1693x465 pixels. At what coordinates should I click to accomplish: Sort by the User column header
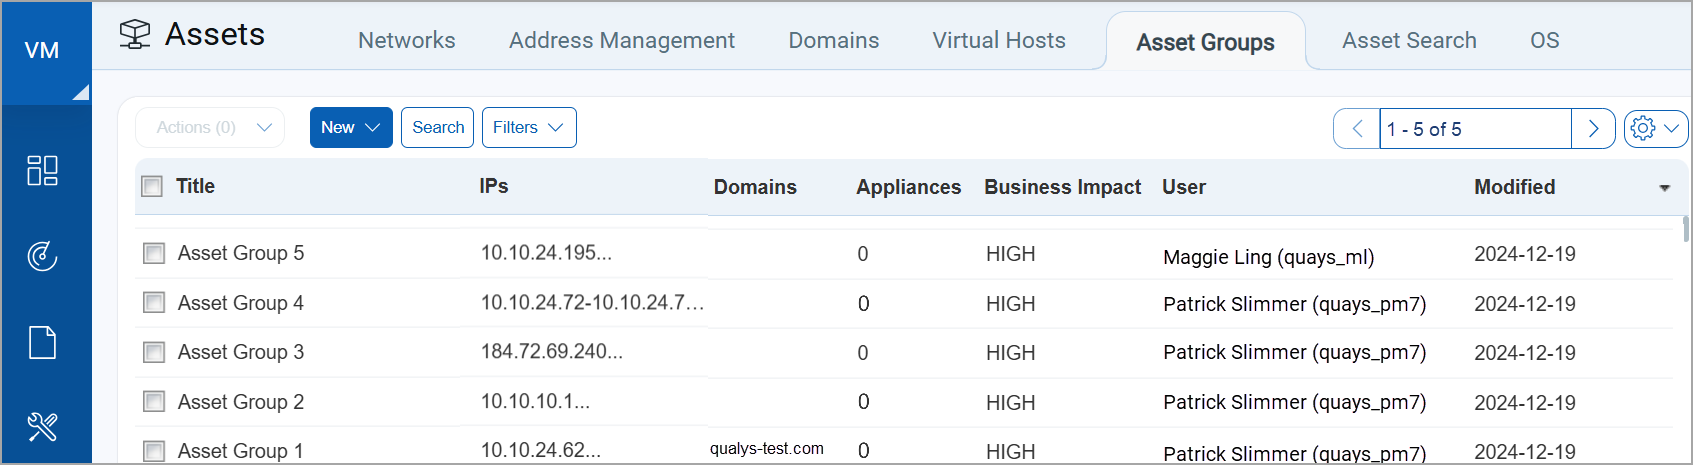pyautogui.click(x=1184, y=187)
